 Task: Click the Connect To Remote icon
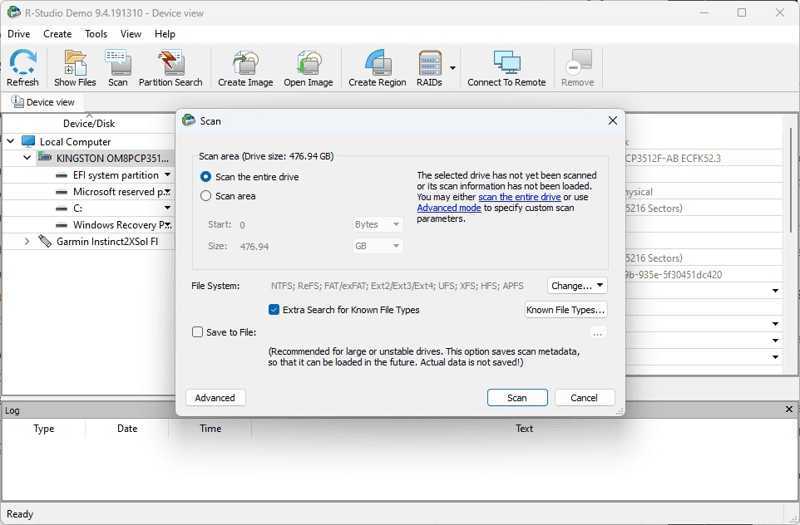pyautogui.click(x=507, y=67)
